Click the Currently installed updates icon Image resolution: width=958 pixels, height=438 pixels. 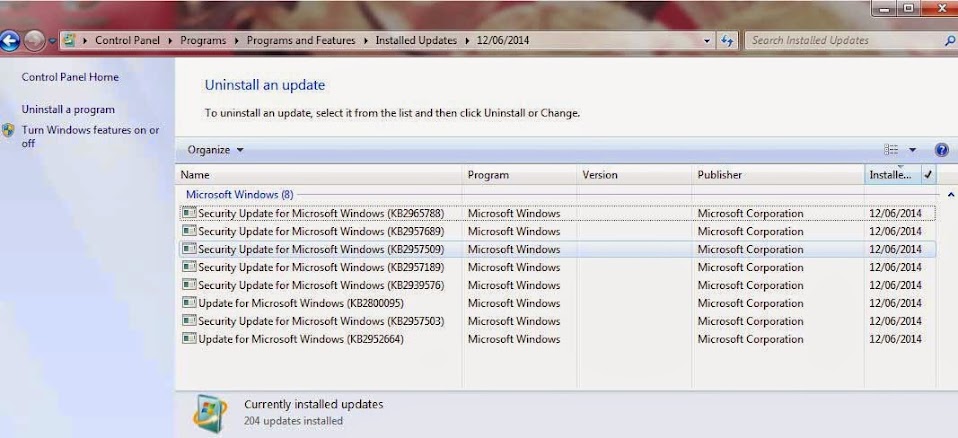pos(210,414)
